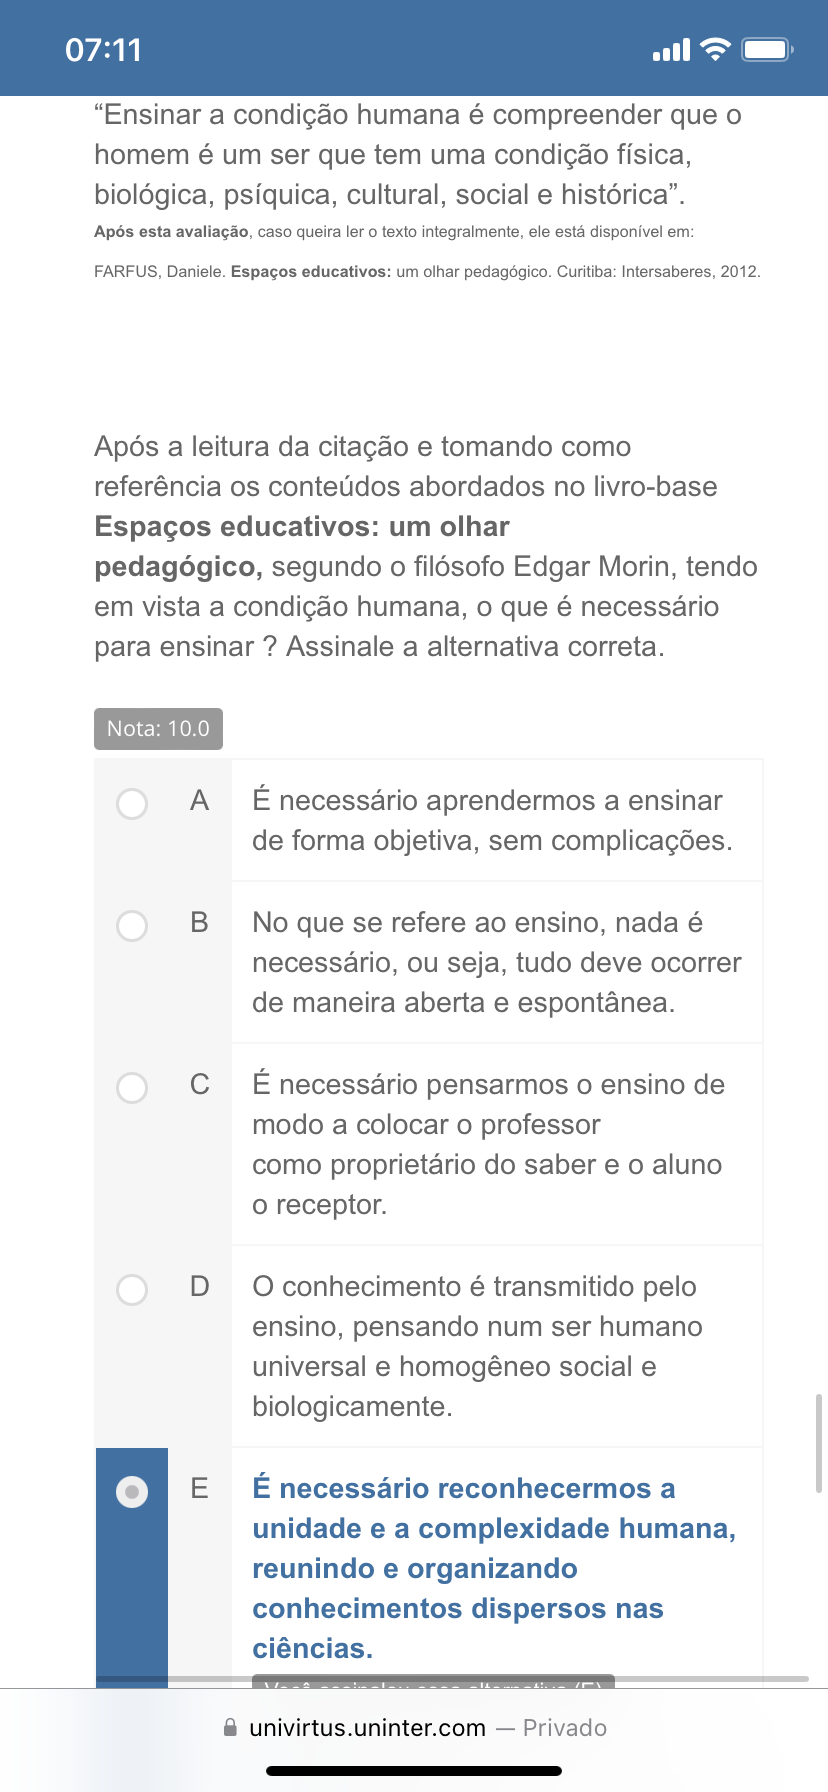828x1792 pixels.
Task: Tap the home indicator bar at bottom
Action: point(414,1771)
